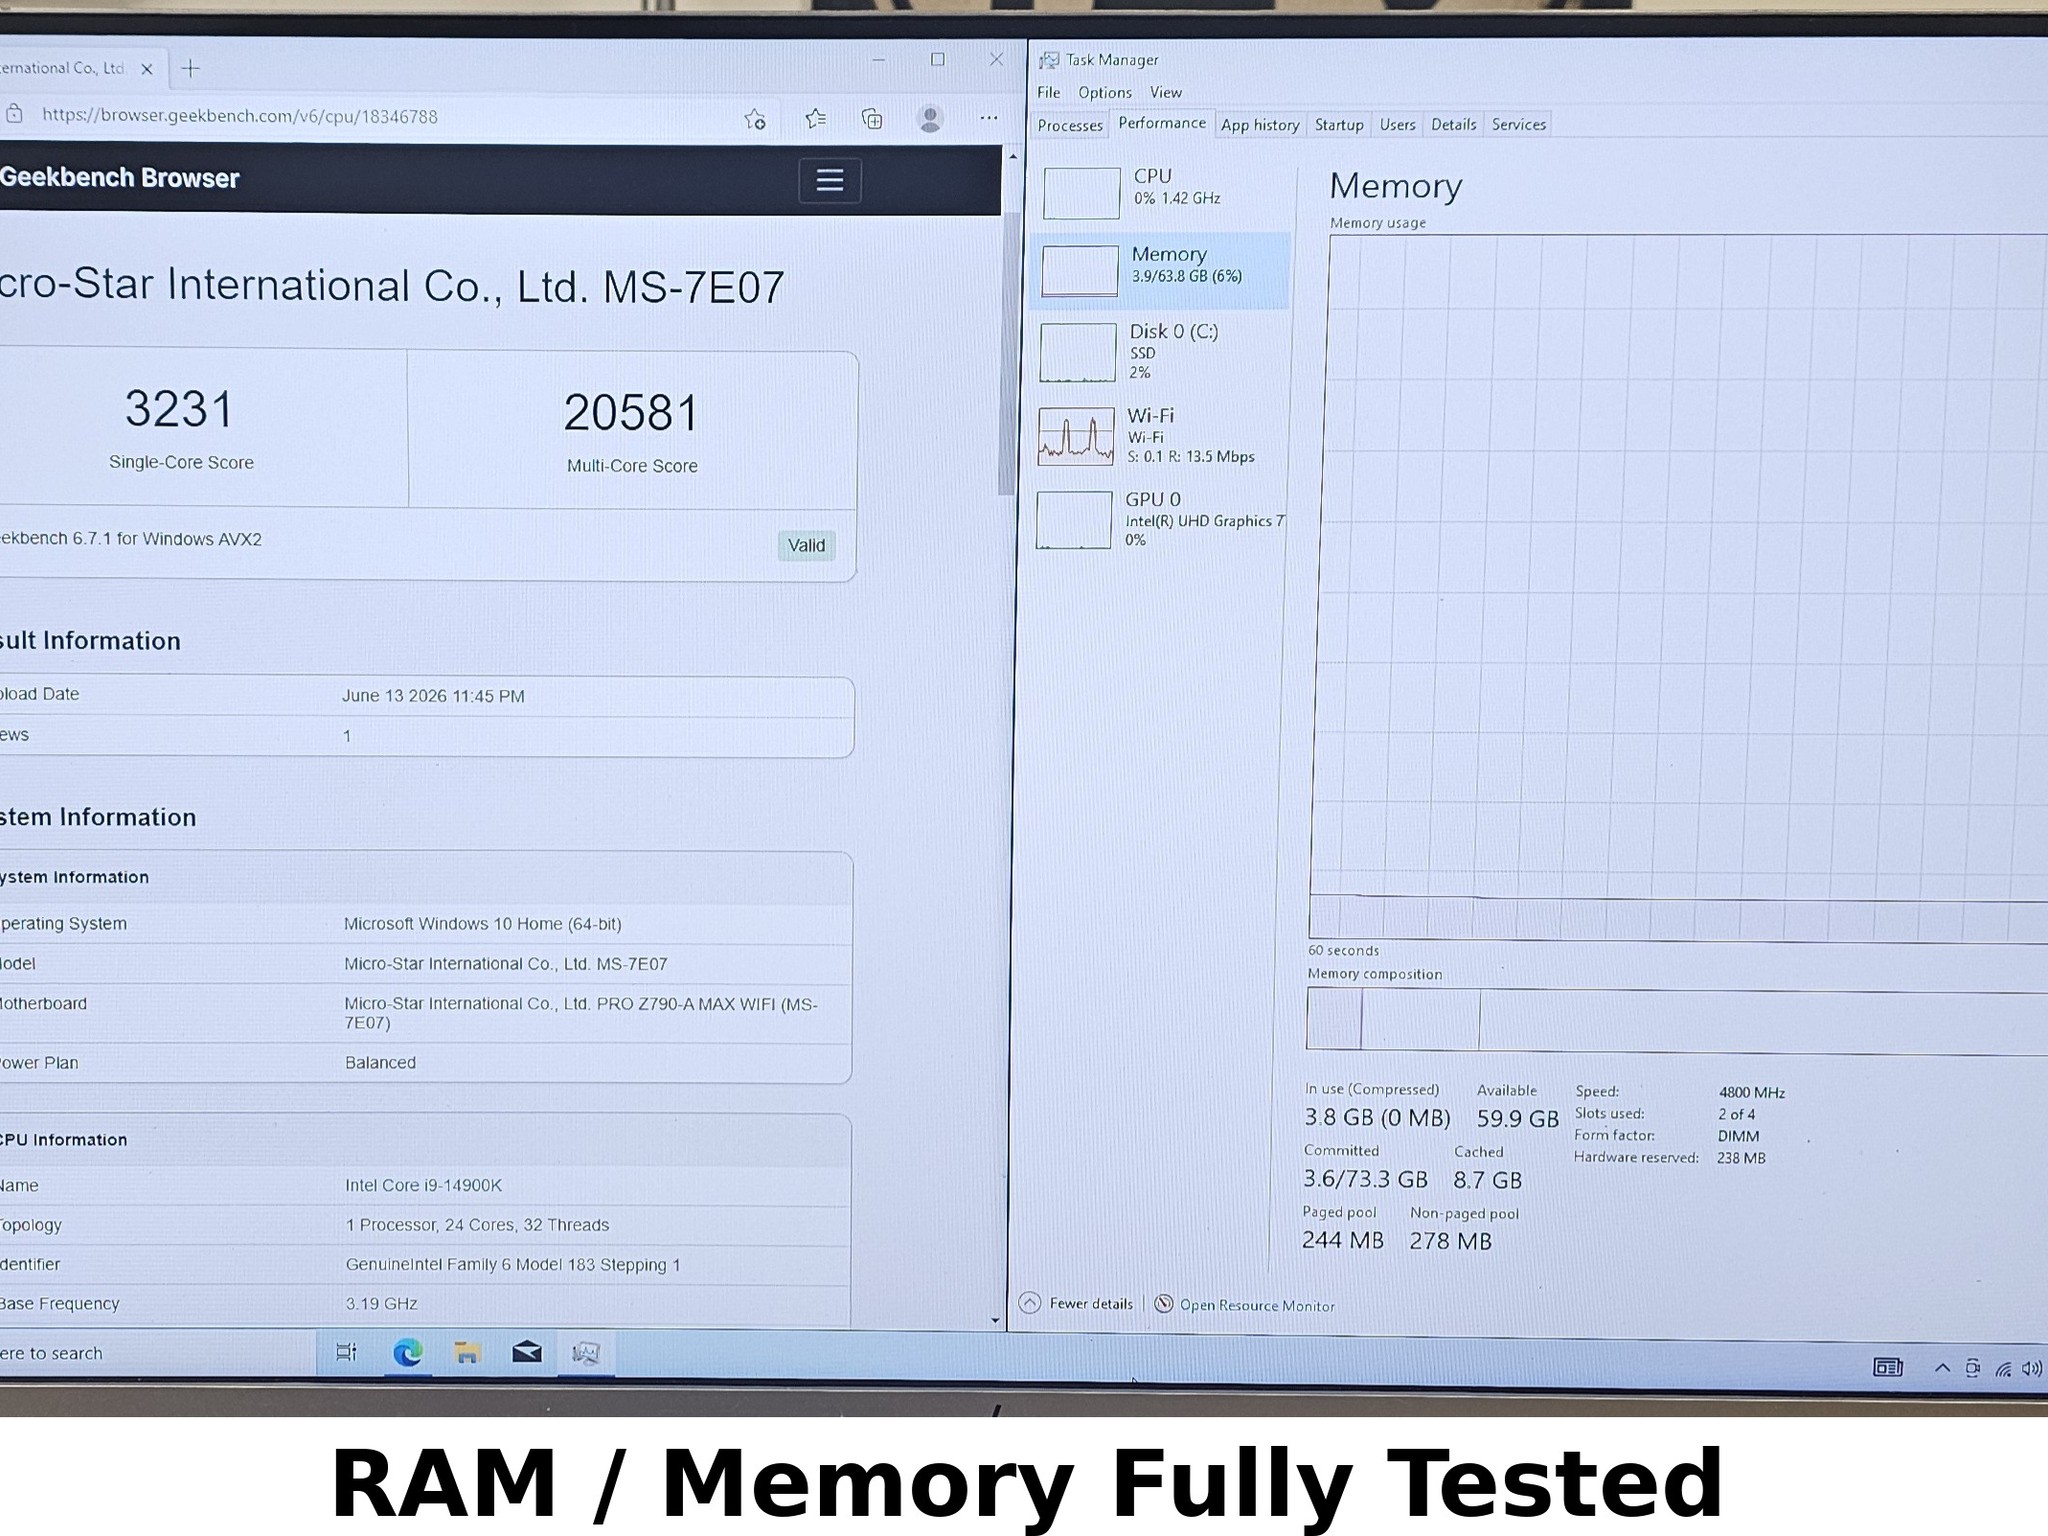Open the Edge settings and more menu
Viewport: 2048px width, 1536px height.
989,118
